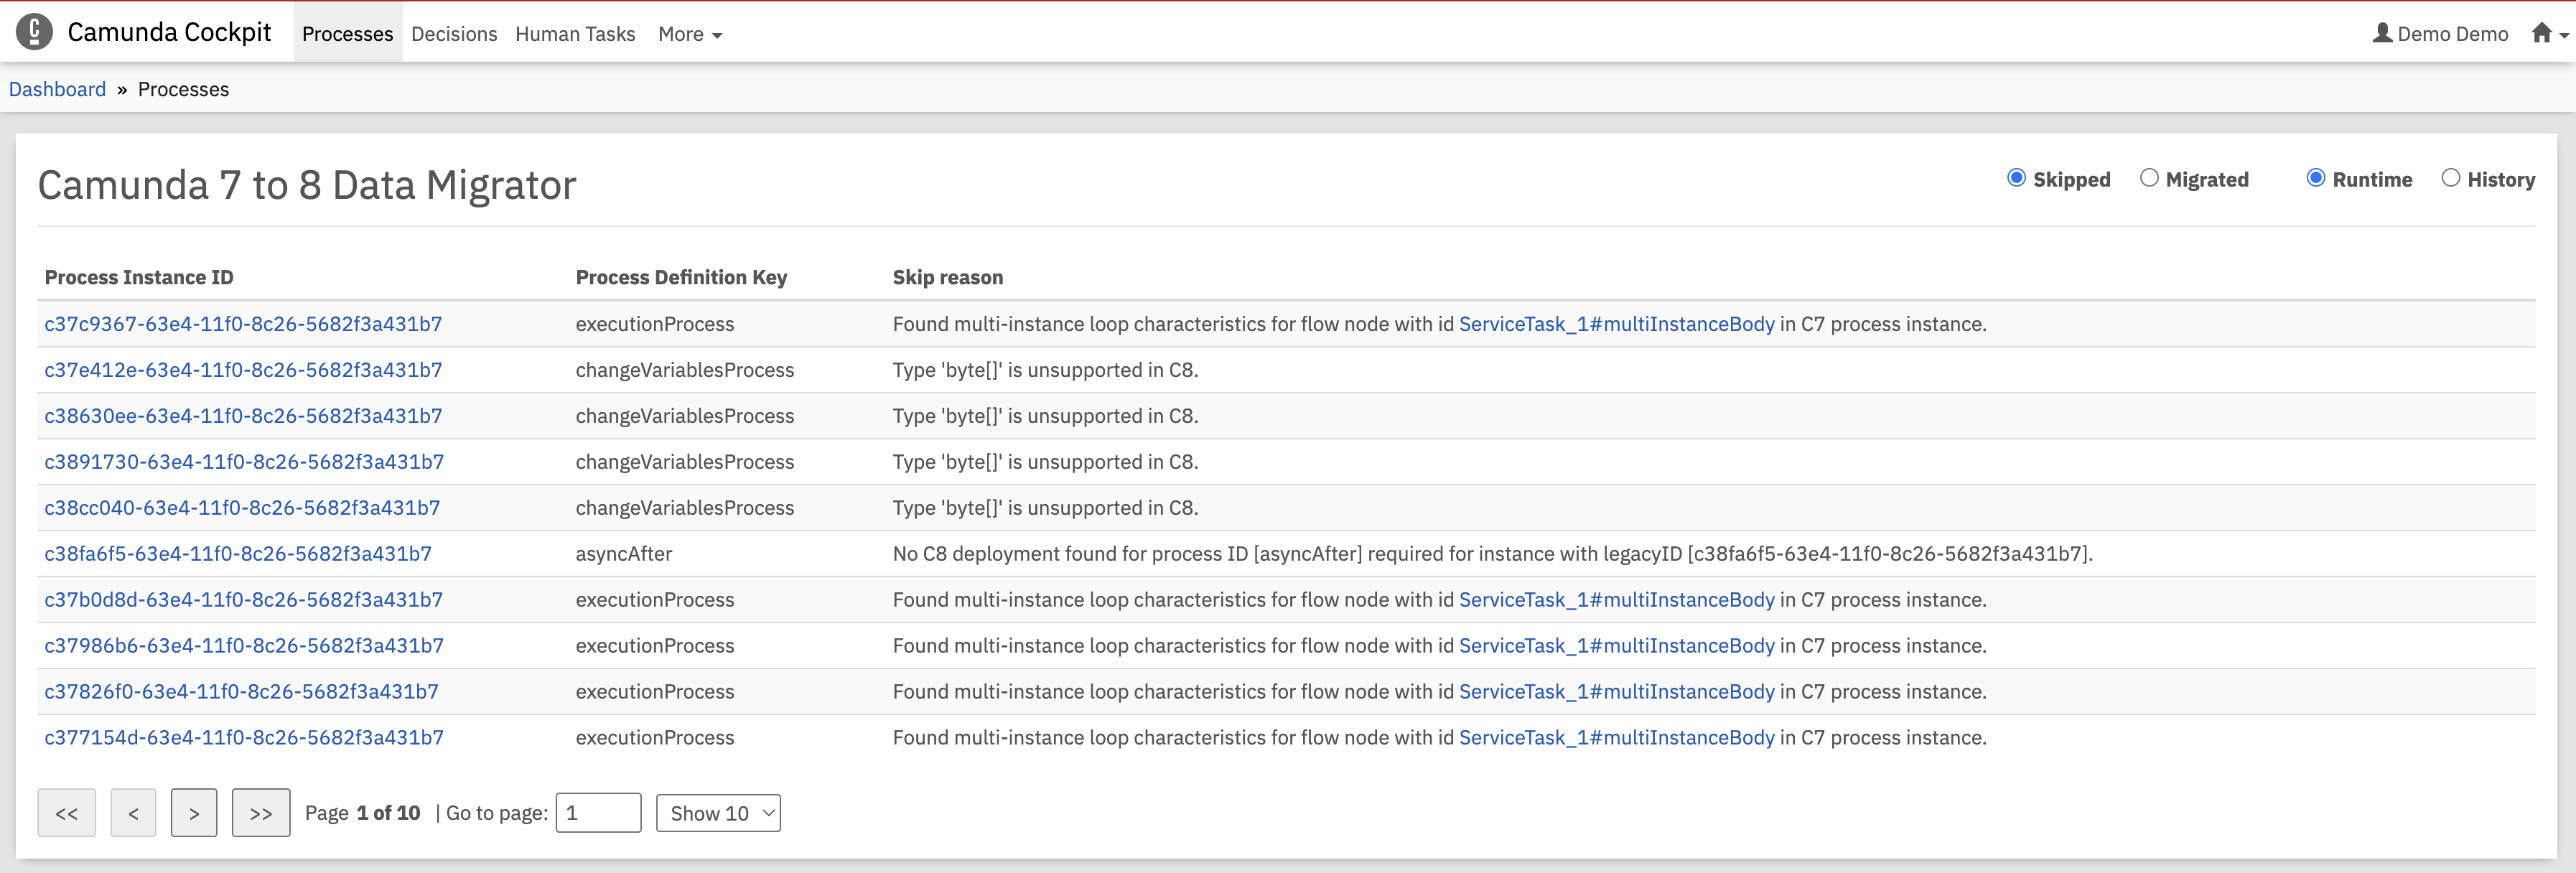2576x873 pixels.
Task: Go to the previous page arrow
Action: pos(133,813)
